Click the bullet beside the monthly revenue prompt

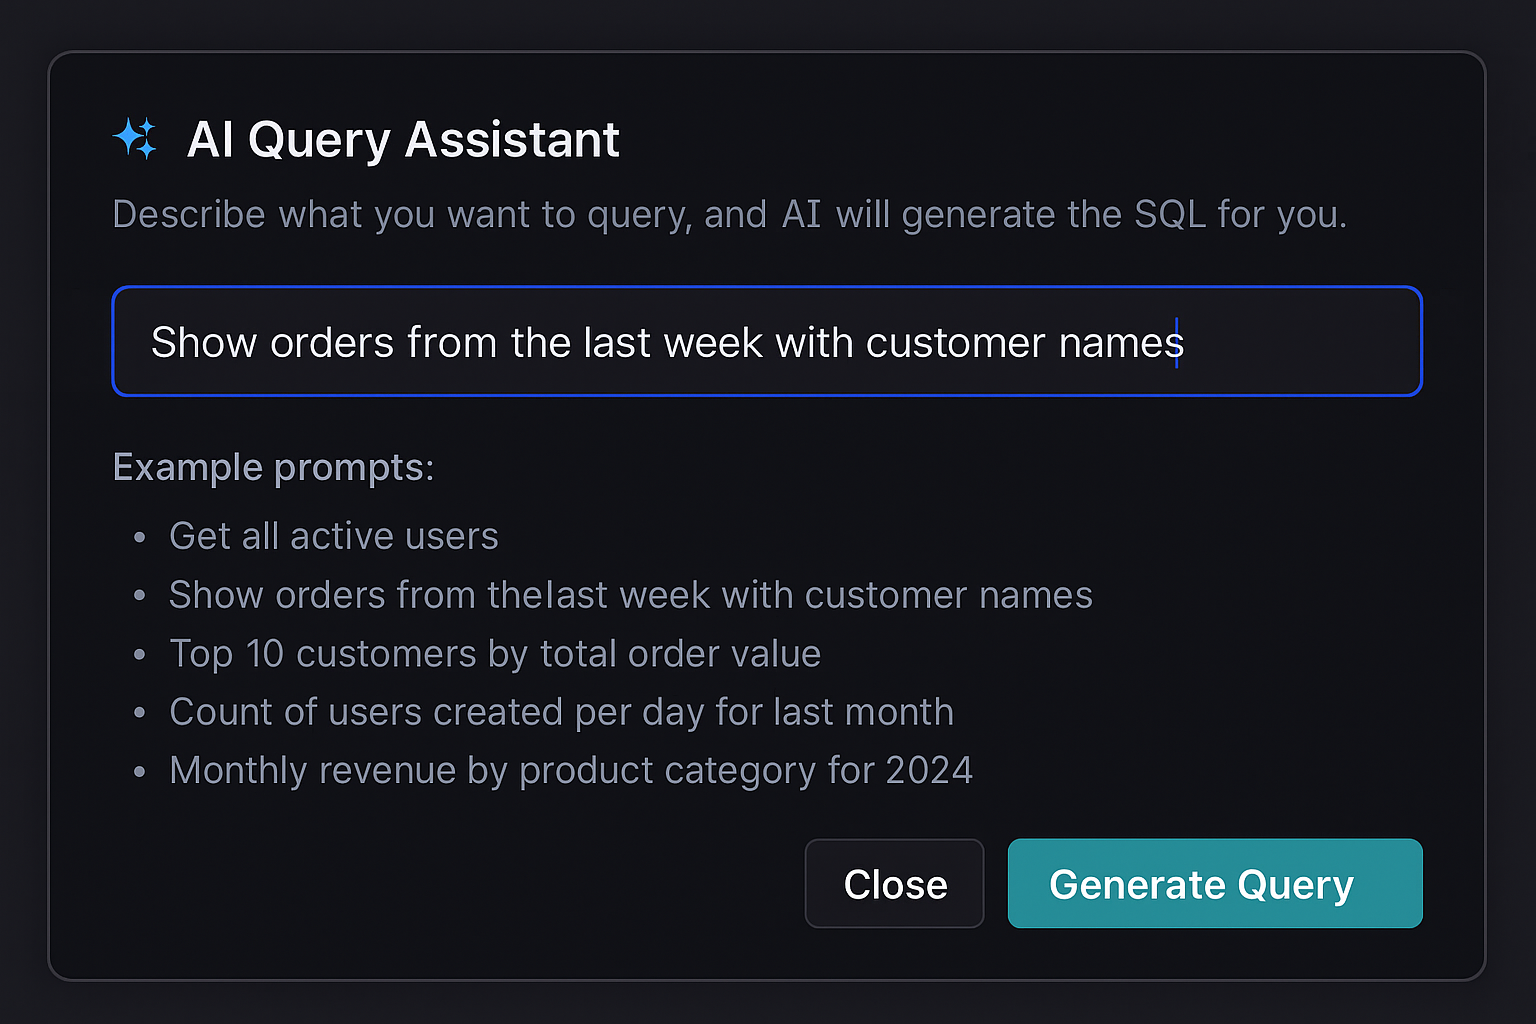click(x=139, y=771)
